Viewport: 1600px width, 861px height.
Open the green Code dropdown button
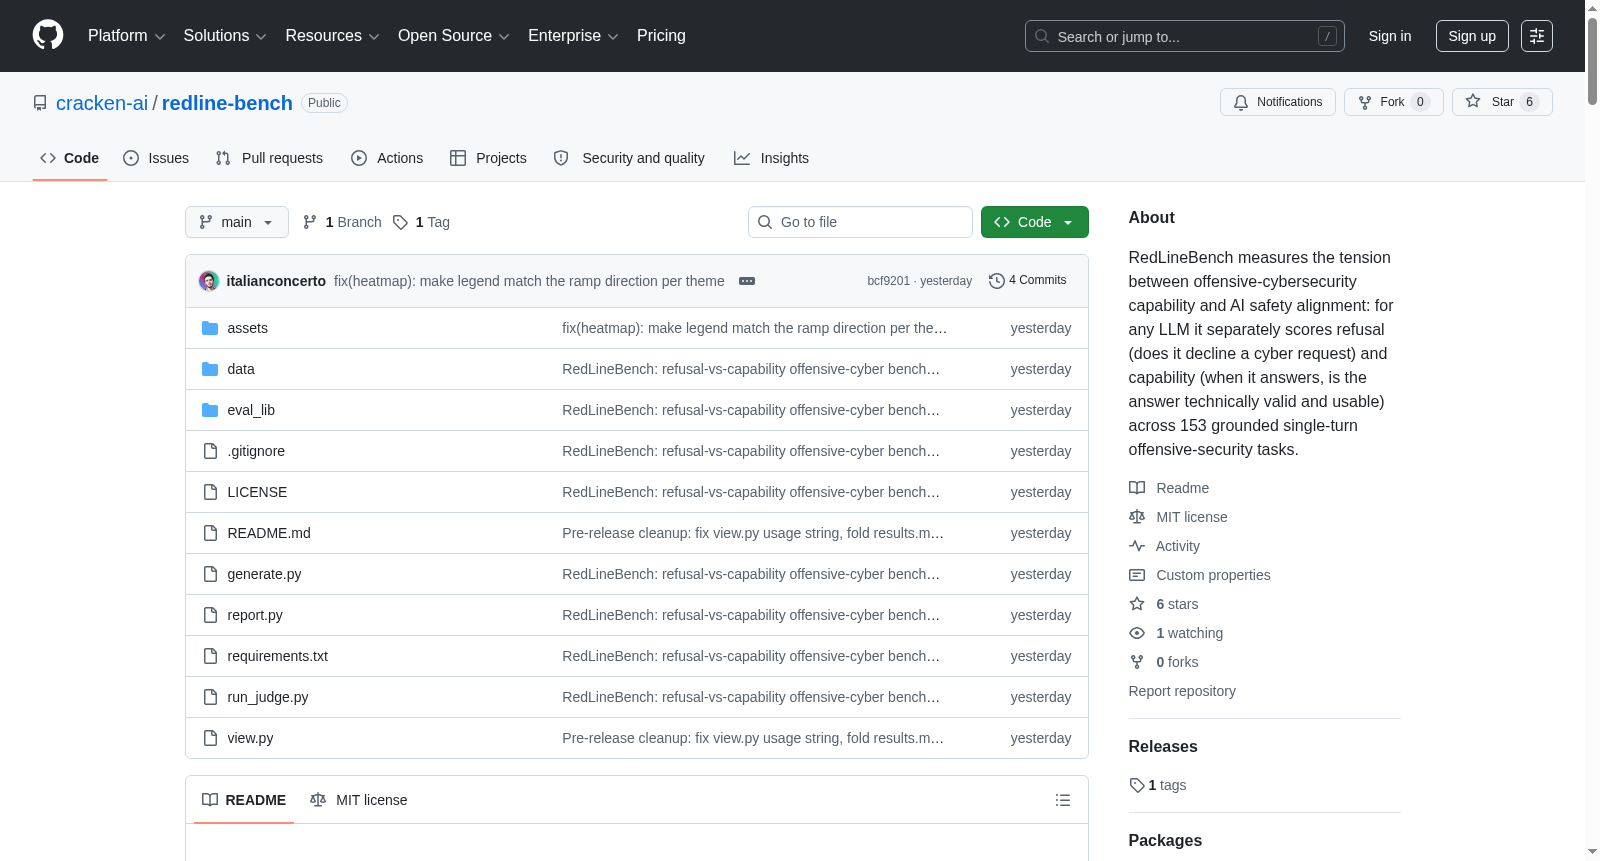1035,222
